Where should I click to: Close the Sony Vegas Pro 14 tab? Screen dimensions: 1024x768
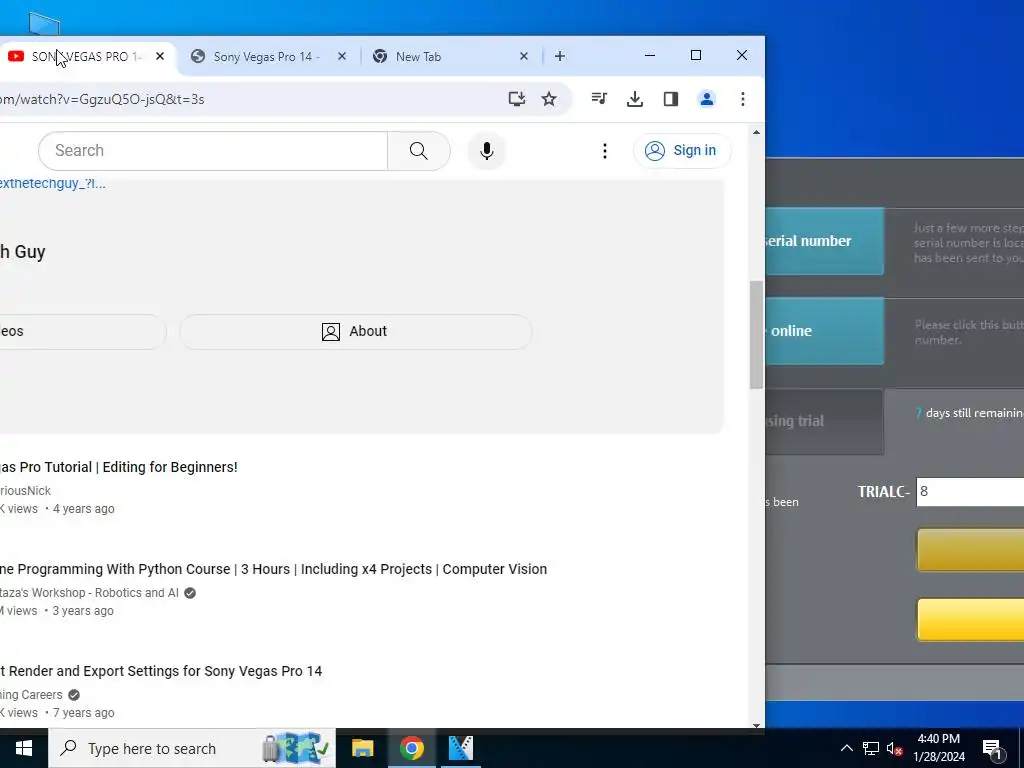(342, 57)
